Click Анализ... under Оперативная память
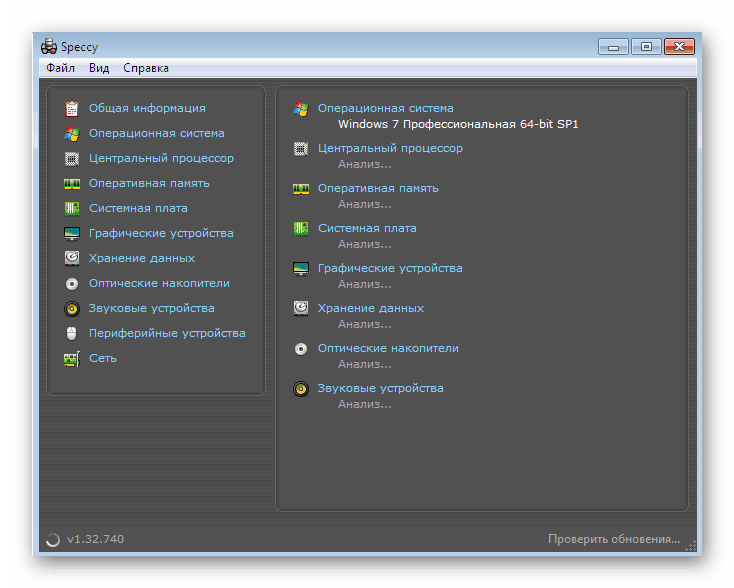 365,204
